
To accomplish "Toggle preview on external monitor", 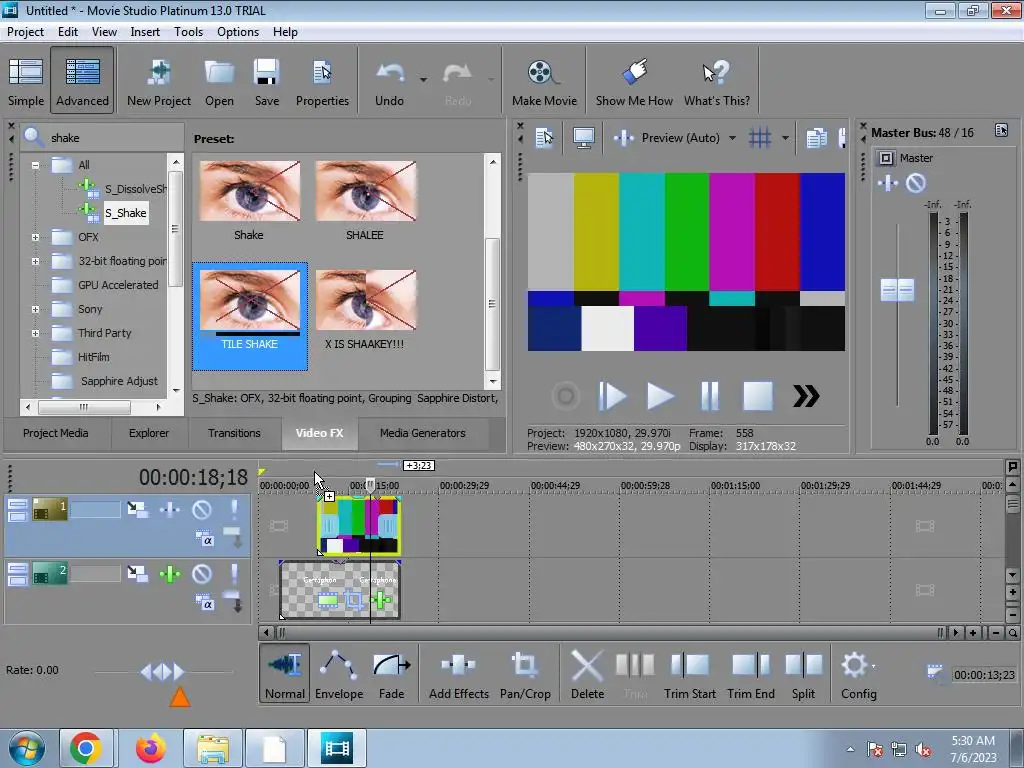I will pos(583,138).
